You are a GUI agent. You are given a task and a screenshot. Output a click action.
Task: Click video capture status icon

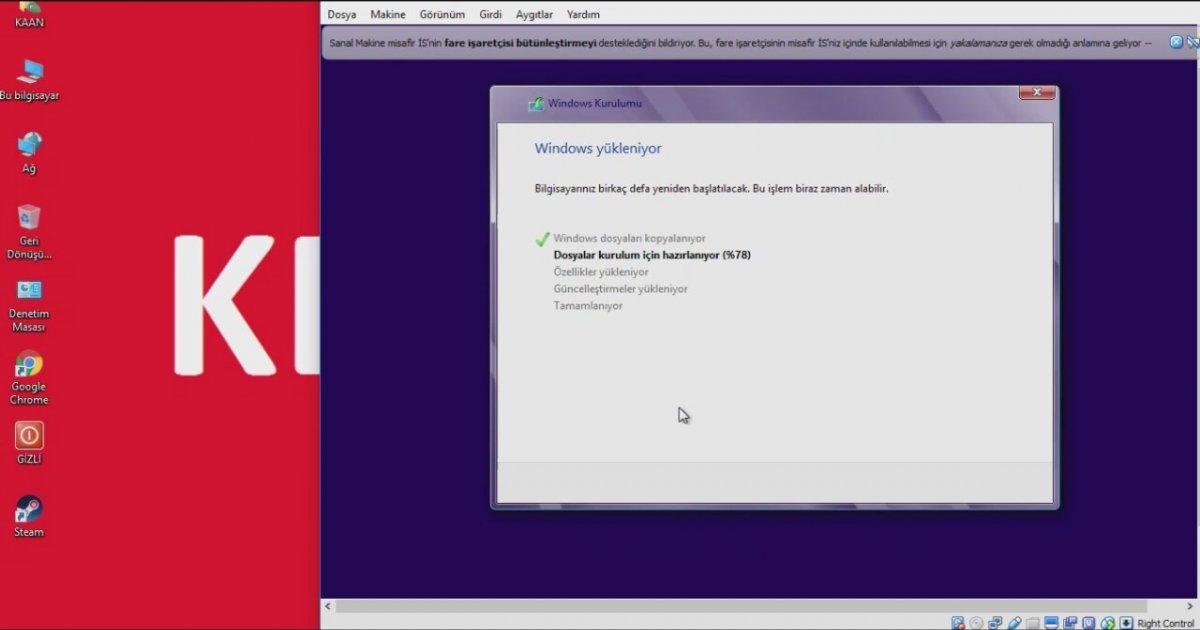pyautogui.click(x=1070, y=623)
